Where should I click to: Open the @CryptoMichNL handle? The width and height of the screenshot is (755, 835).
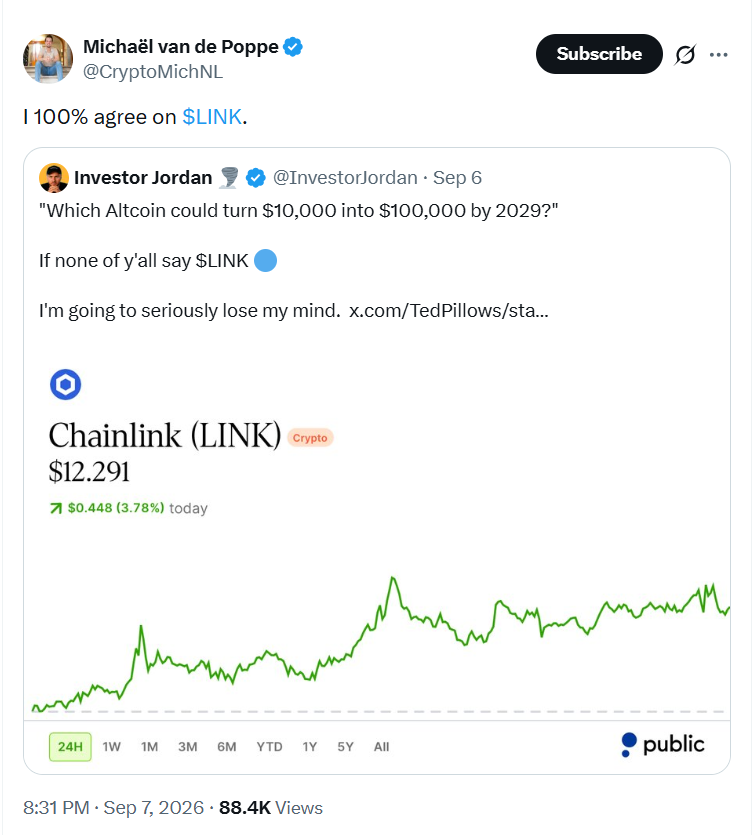[153, 72]
